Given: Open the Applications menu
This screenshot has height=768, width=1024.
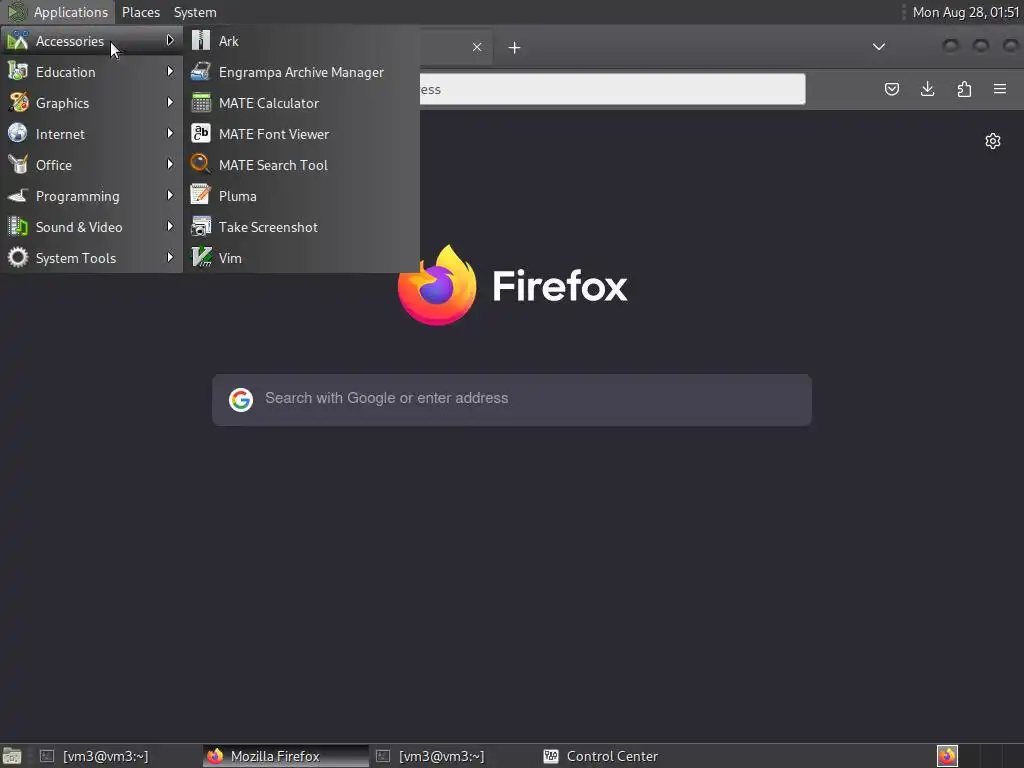Looking at the screenshot, I should tap(57, 12).
